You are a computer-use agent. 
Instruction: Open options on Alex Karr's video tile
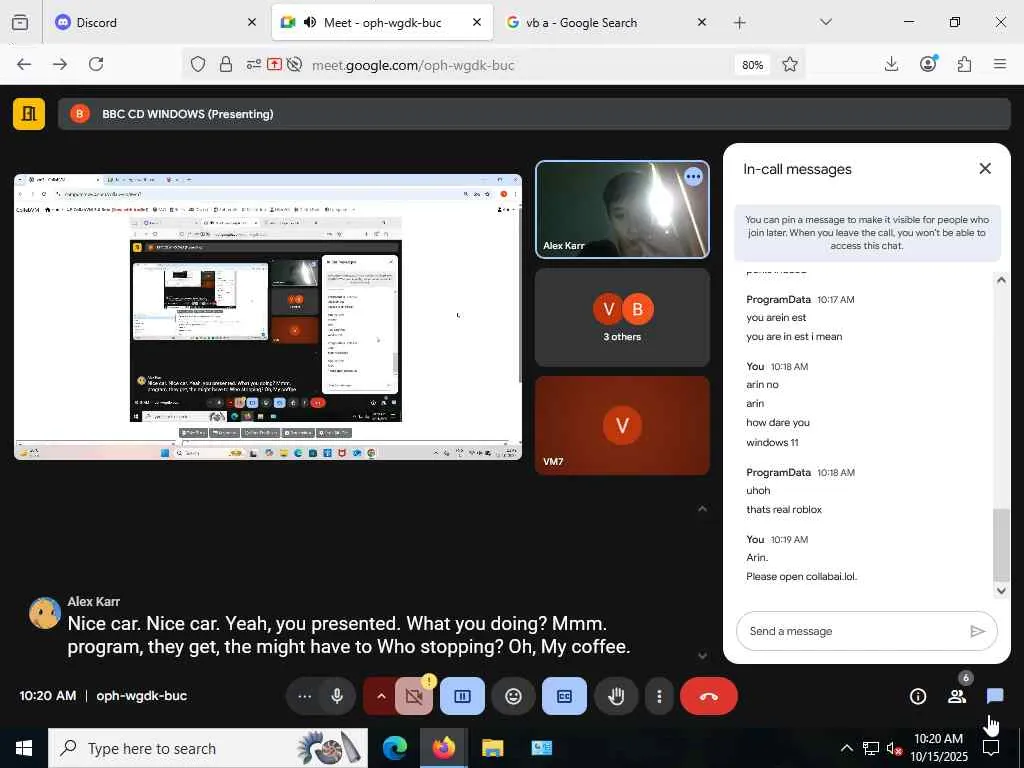[x=693, y=176]
